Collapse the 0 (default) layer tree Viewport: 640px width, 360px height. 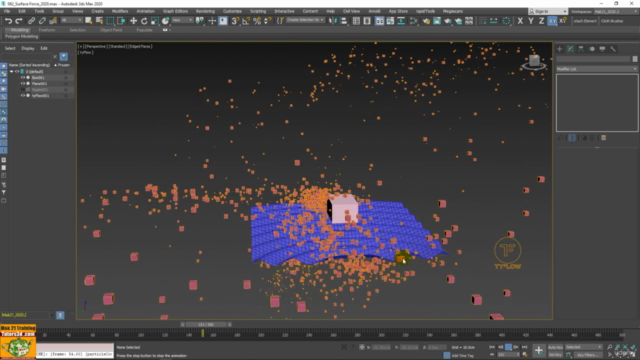click(11, 71)
